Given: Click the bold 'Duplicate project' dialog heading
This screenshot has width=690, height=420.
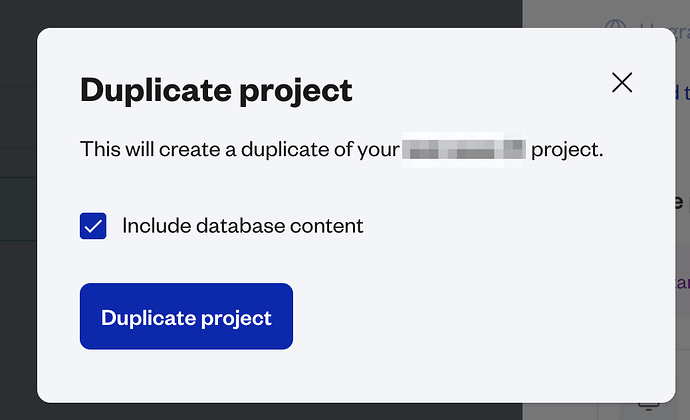Looking at the screenshot, I should coord(216,91).
